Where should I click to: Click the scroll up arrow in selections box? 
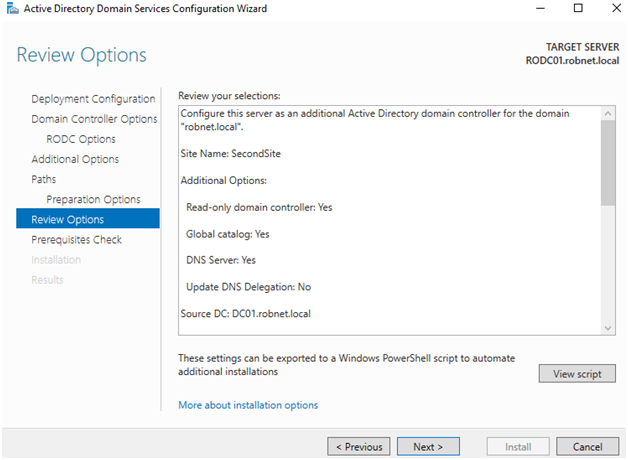[608, 113]
